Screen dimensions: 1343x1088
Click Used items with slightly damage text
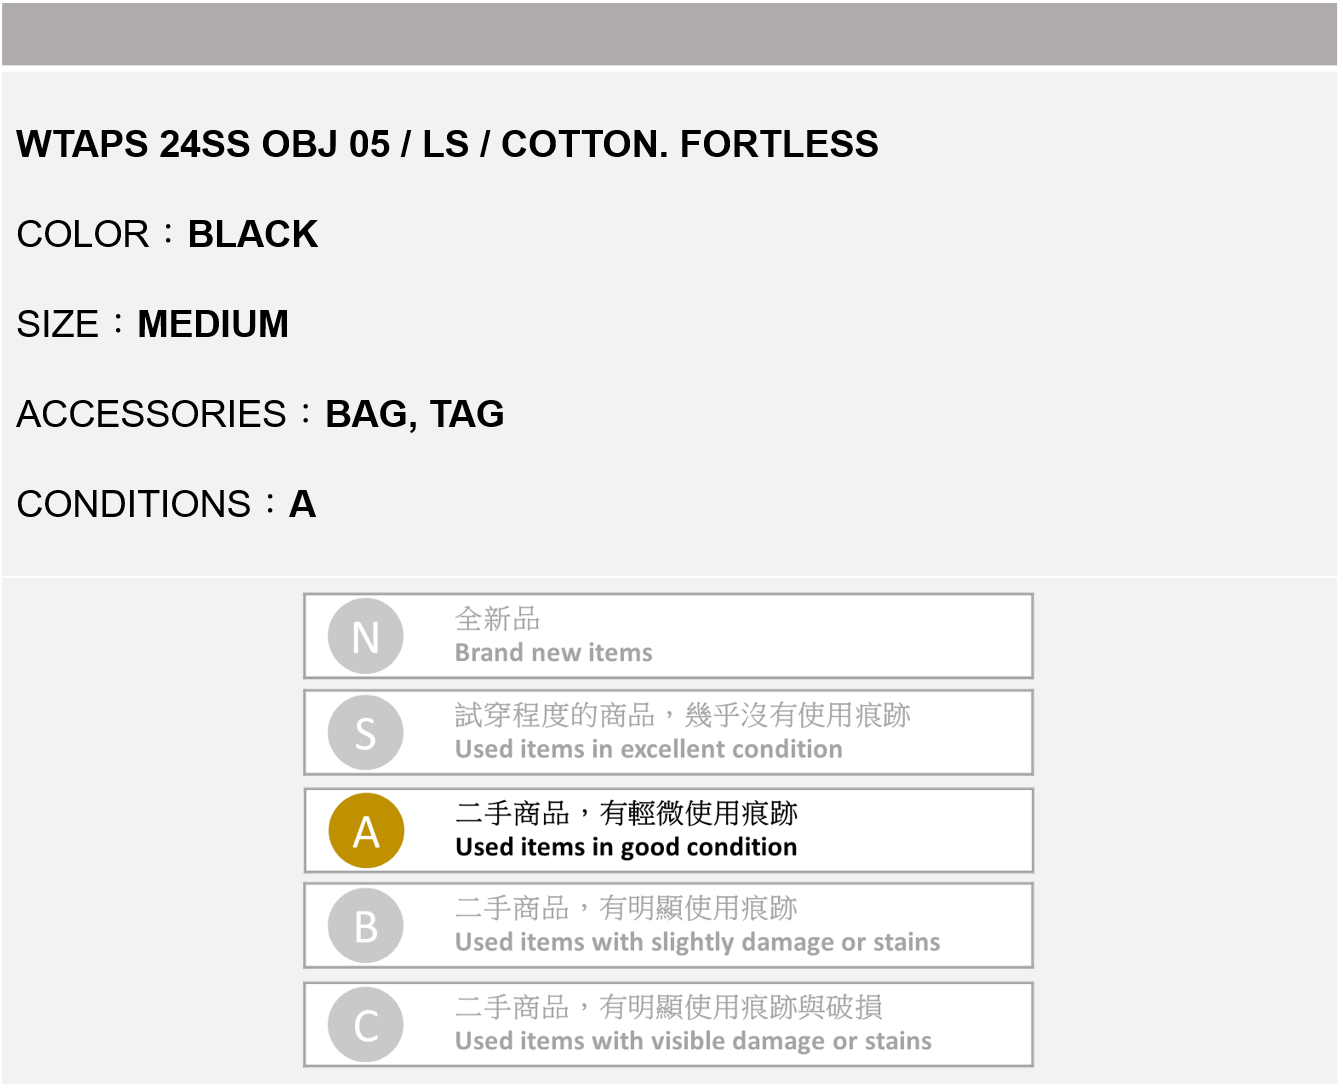coord(697,942)
